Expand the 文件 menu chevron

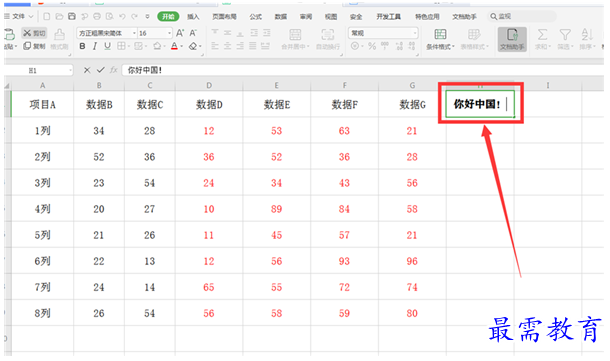pos(31,16)
